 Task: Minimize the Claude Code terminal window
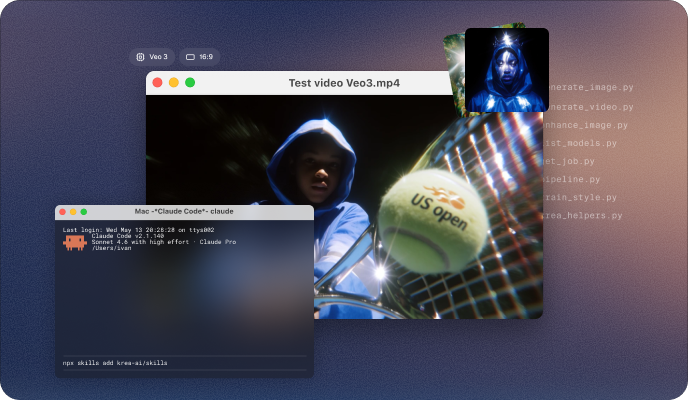[73, 212]
